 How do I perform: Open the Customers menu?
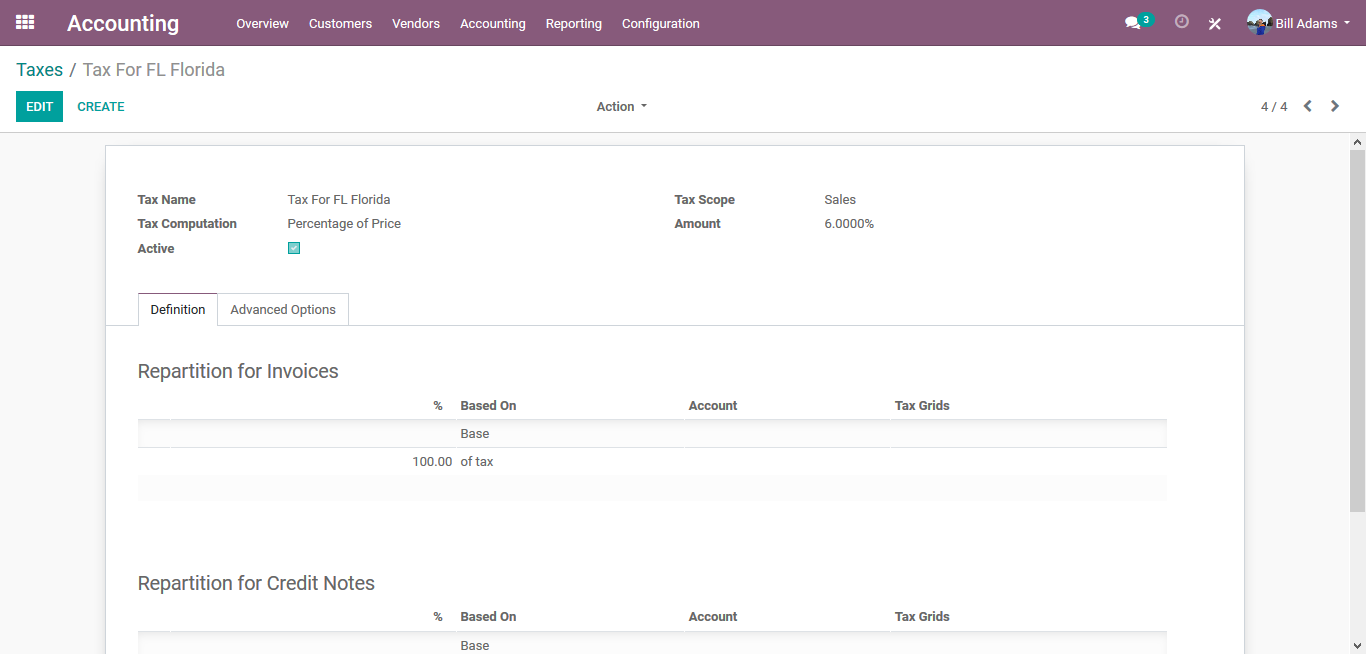tap(340, 23)
